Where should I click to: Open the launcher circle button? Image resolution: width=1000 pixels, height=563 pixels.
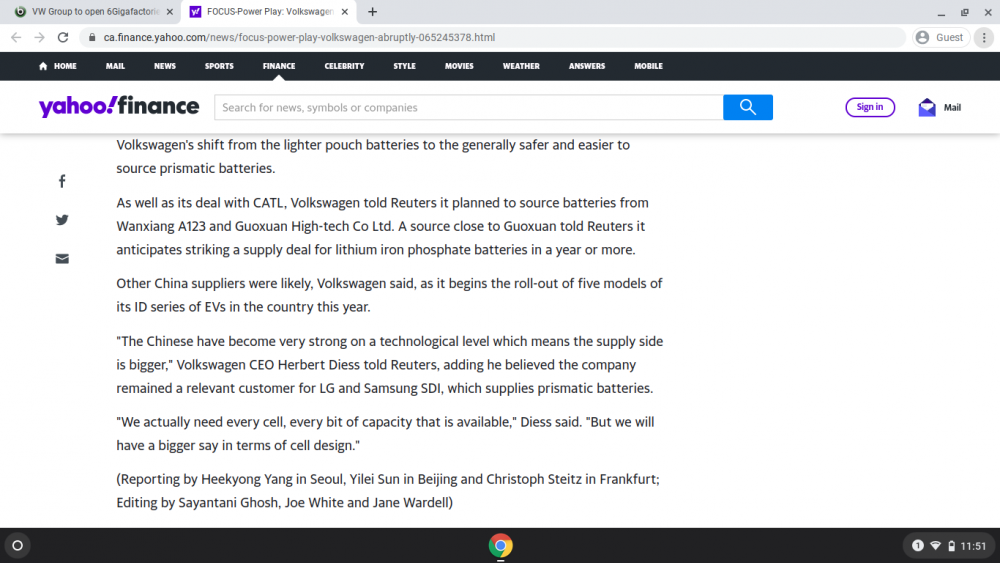[x=18, y=546]
